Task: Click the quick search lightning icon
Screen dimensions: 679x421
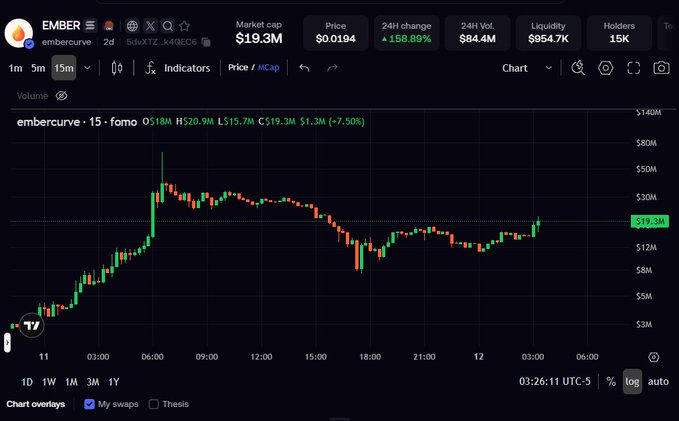Action: click(x=578, y=68)
